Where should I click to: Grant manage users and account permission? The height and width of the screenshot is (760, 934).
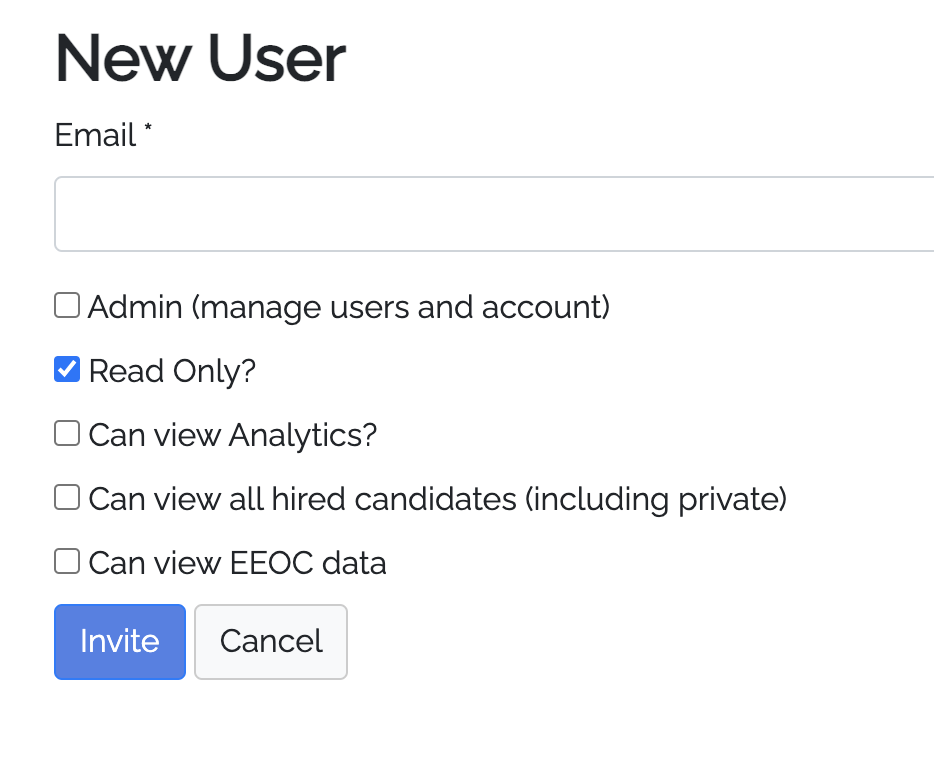pyautogui.click(x=67, y=306)
